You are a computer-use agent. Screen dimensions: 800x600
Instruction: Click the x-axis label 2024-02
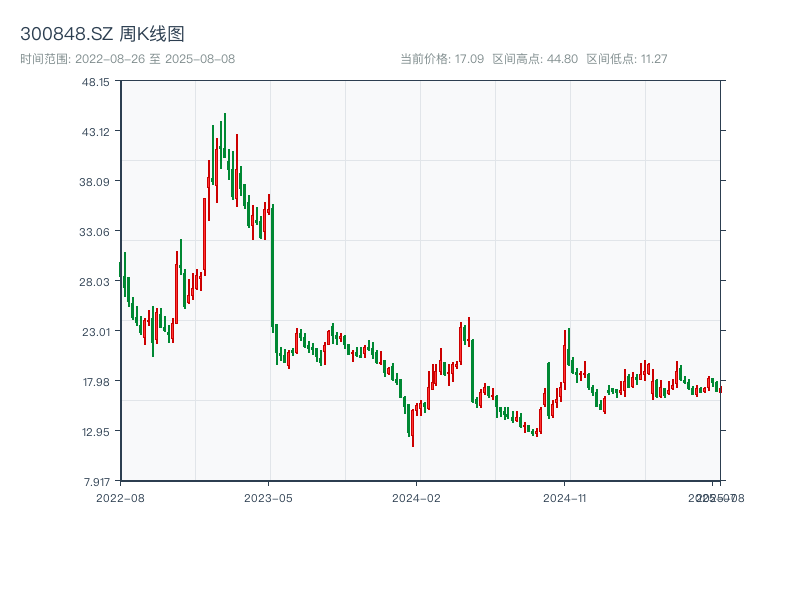click(x=416, y=498)
